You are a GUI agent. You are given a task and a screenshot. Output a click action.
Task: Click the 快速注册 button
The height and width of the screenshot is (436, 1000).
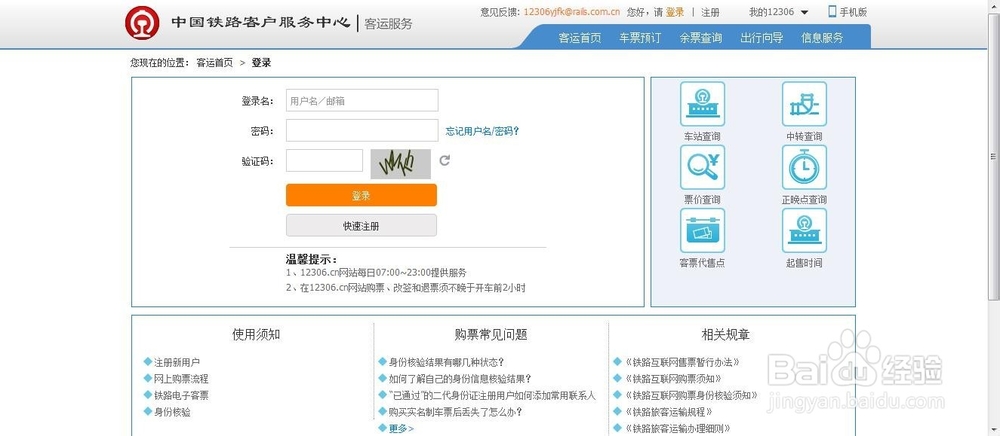tap(361, 226)
